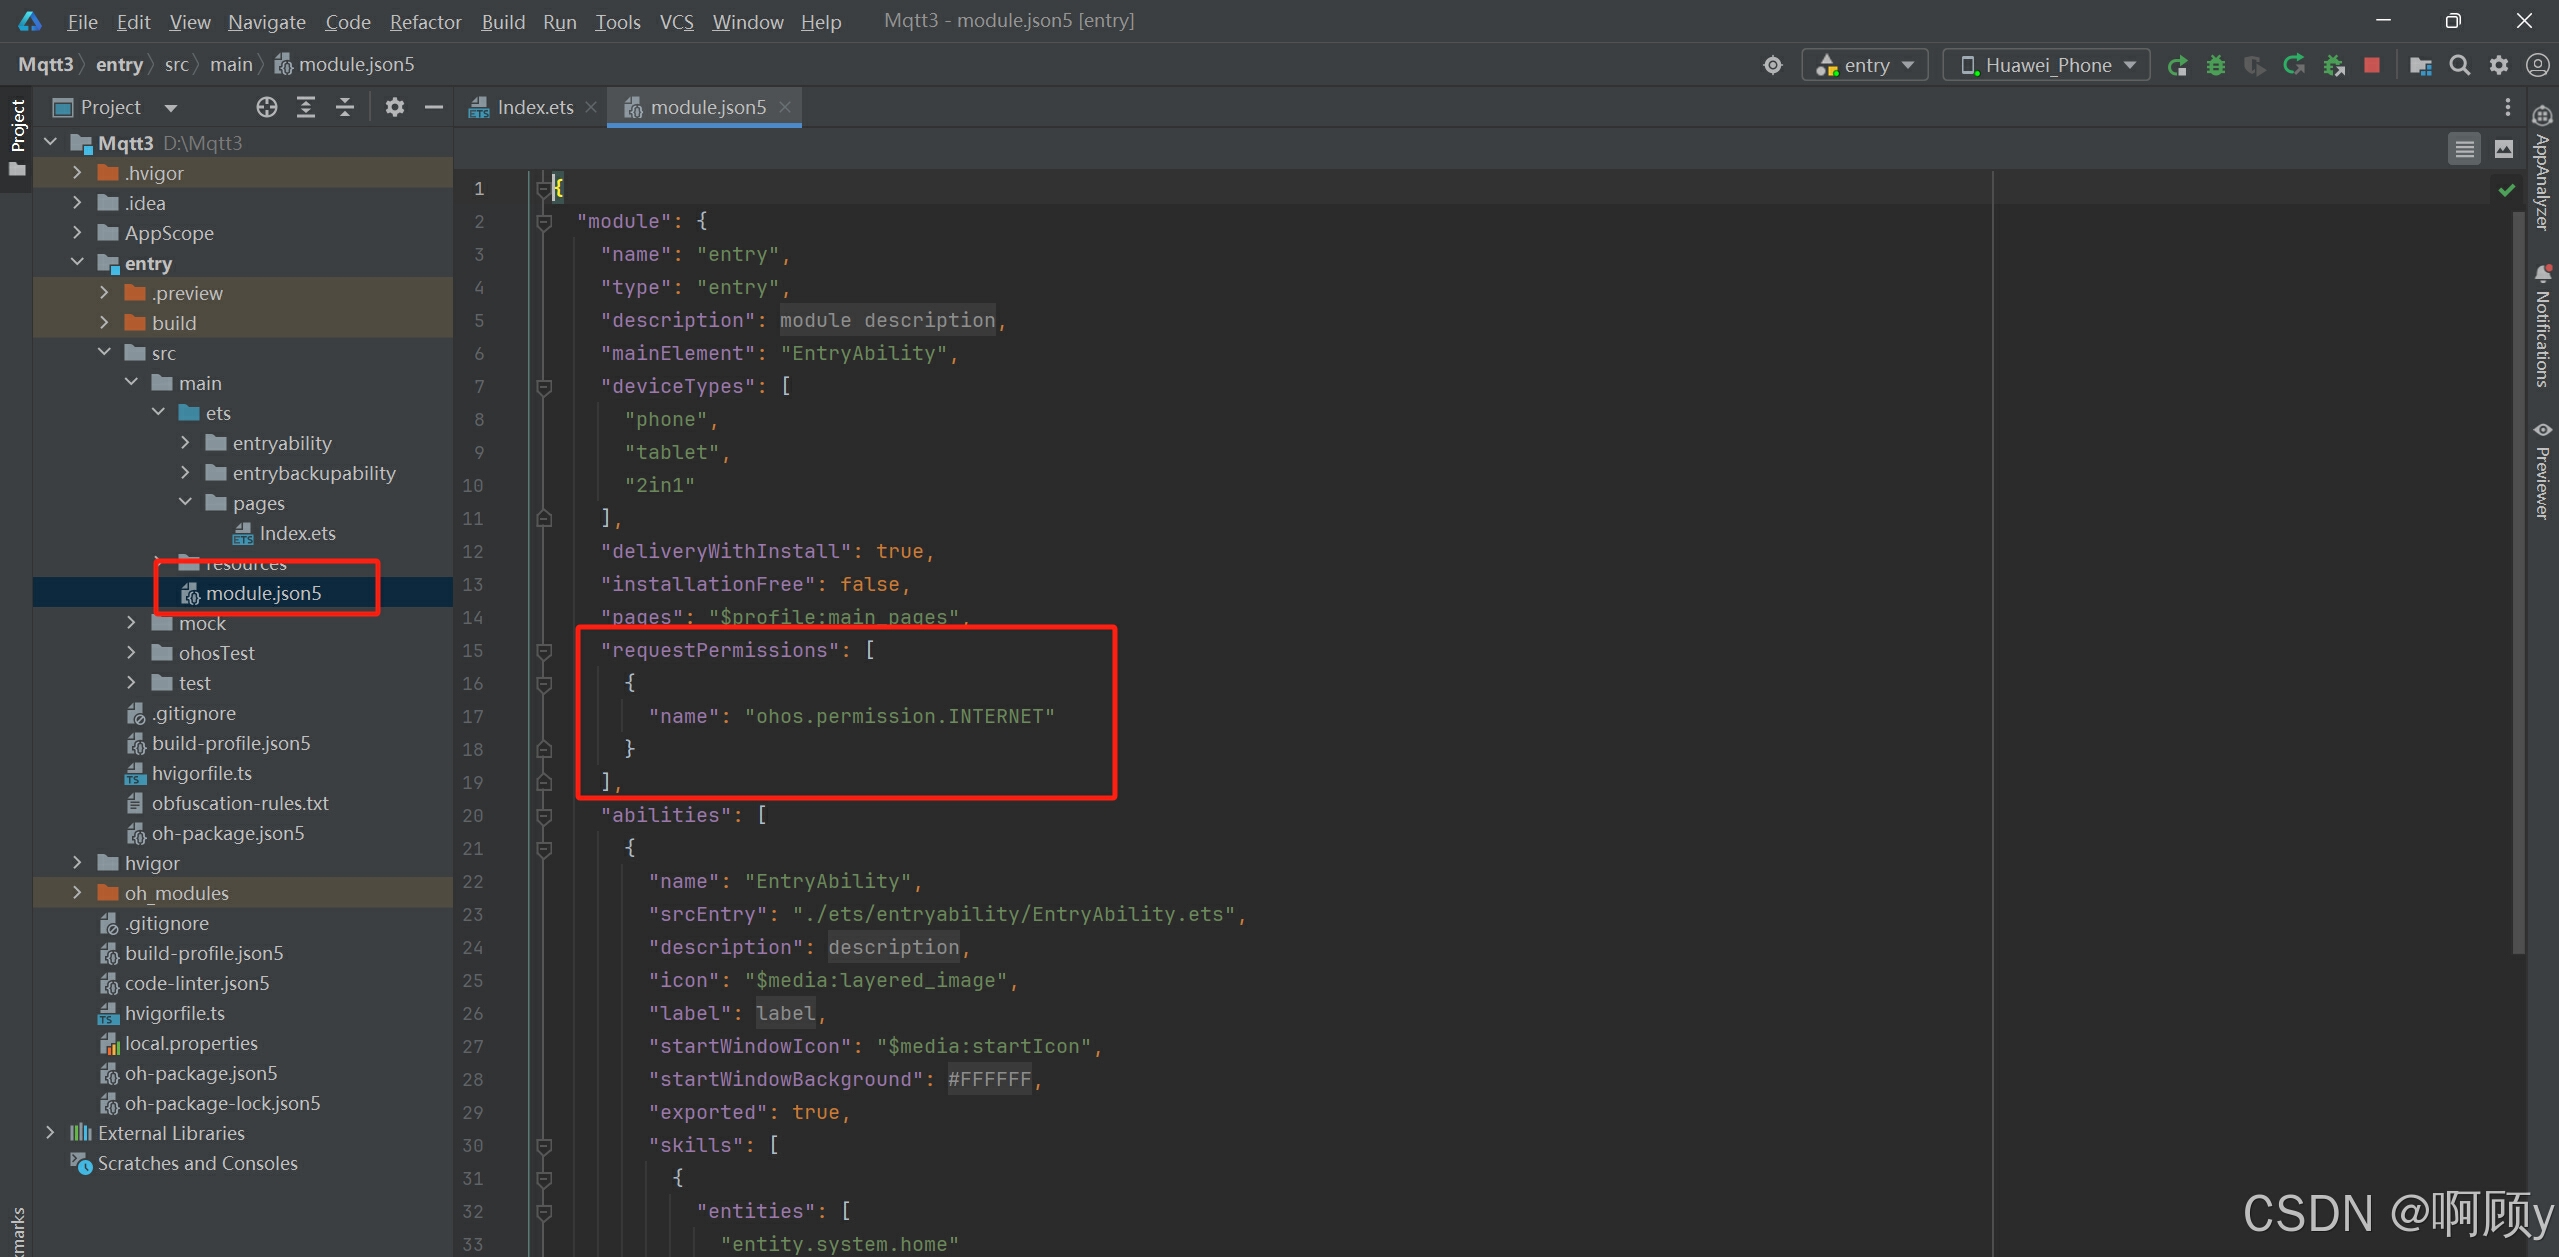2559x1257 pixels.
Task: Expand the oh_modules folder
Action: click(x=77, y=892)
